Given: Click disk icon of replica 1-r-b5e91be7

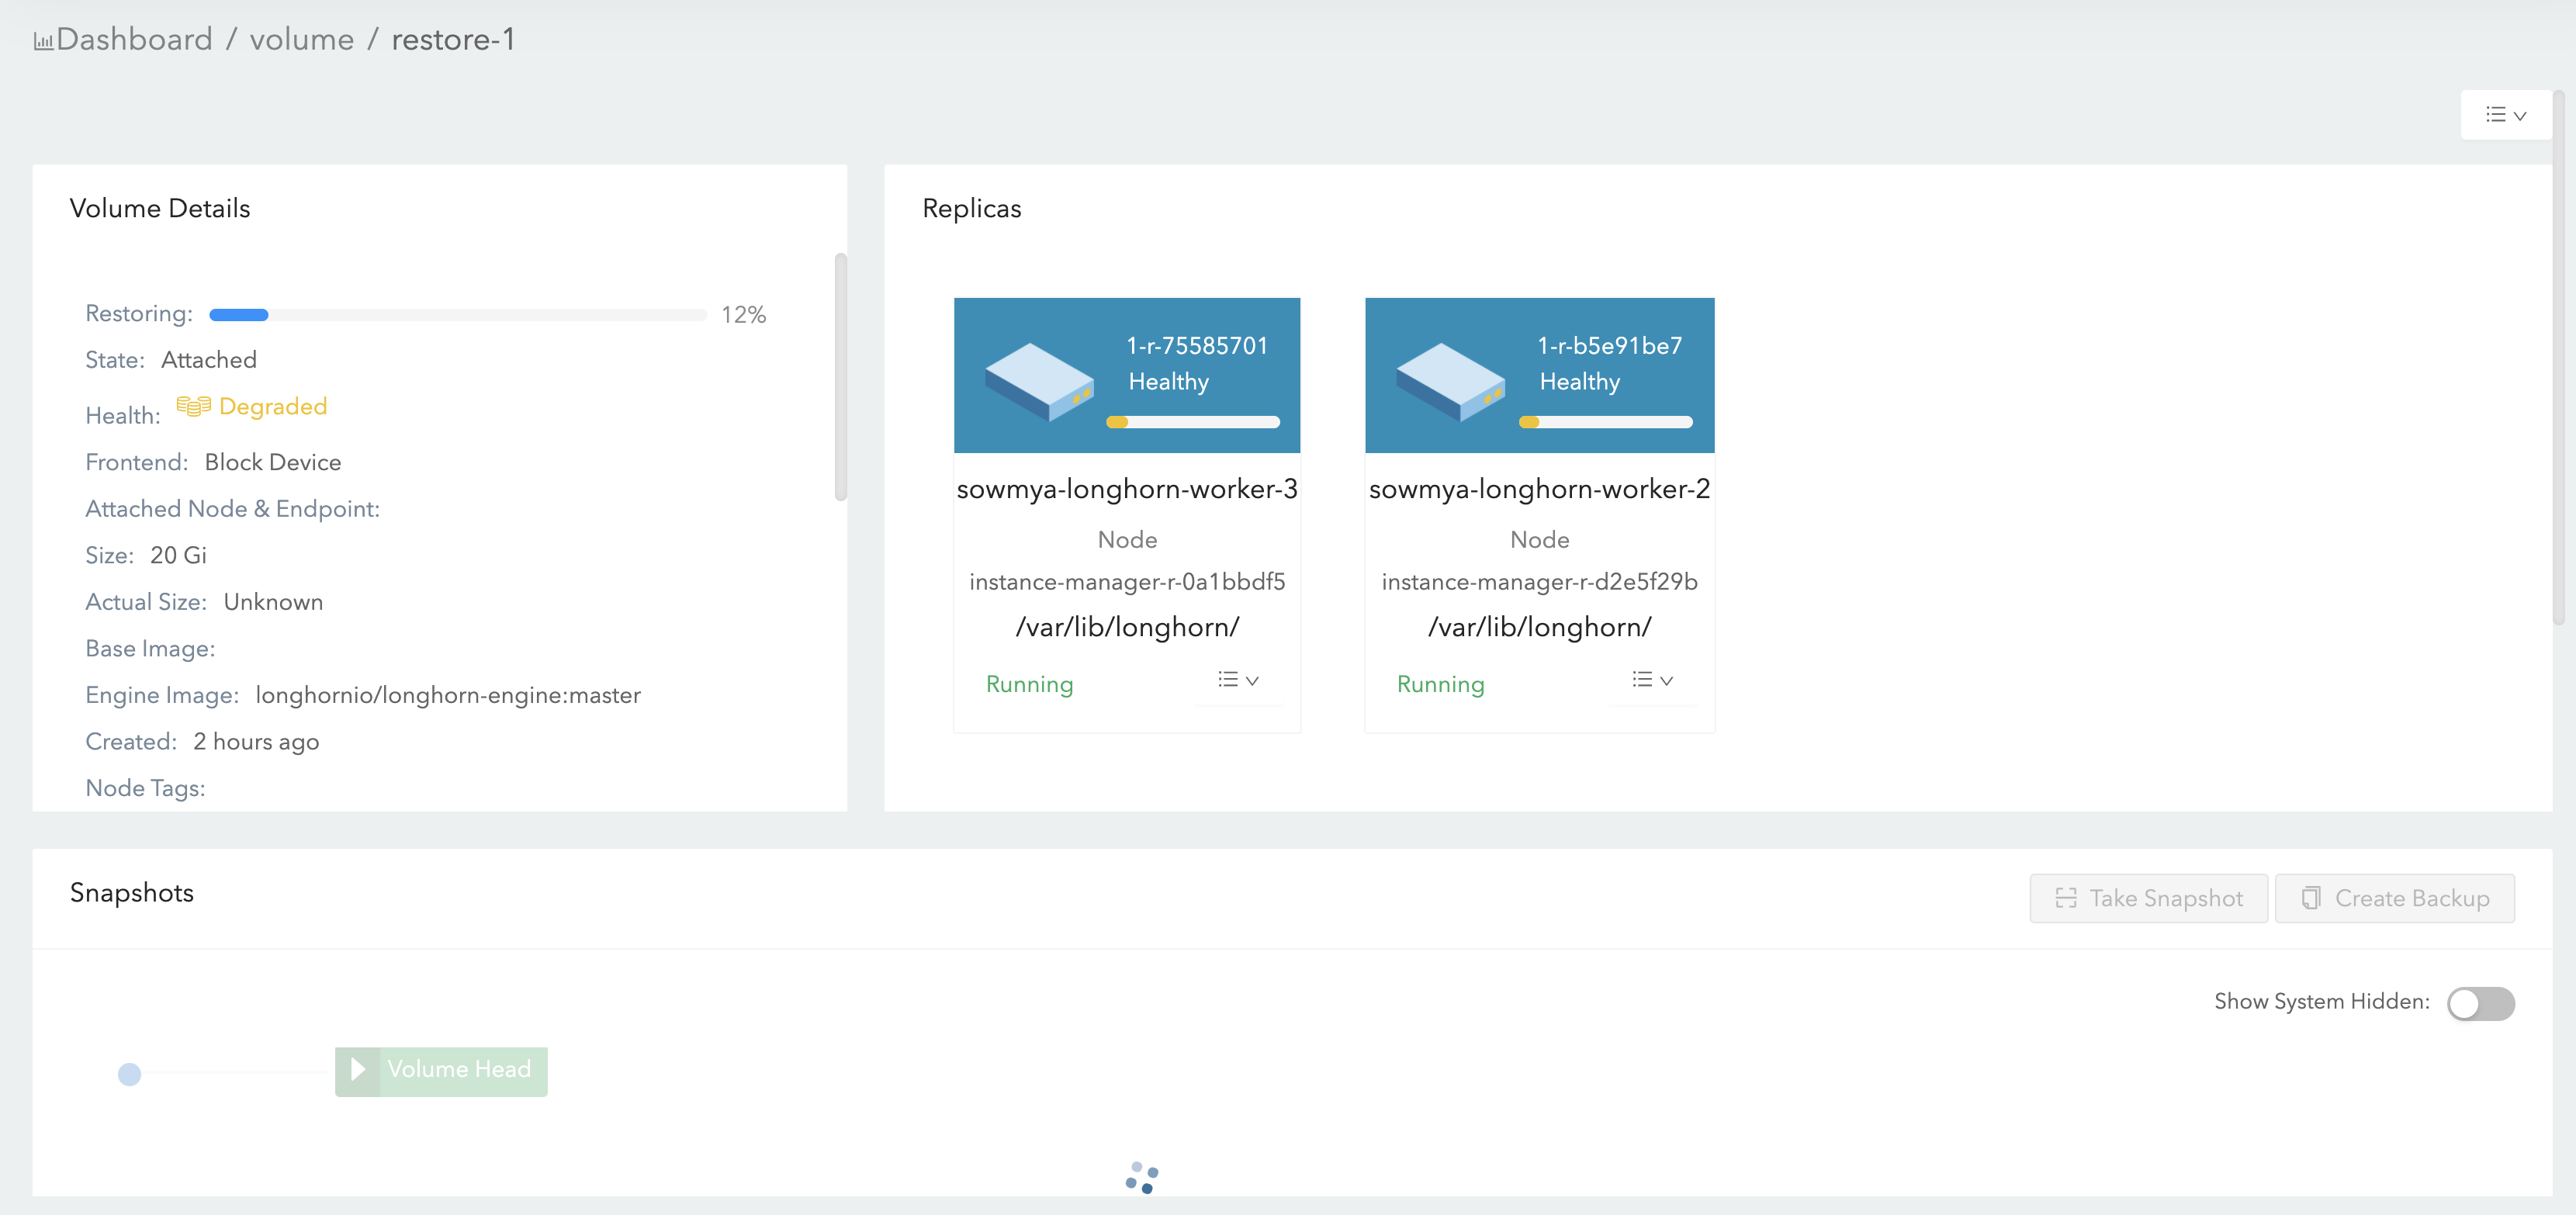Looking at the screenshot, I should 1449,381.
